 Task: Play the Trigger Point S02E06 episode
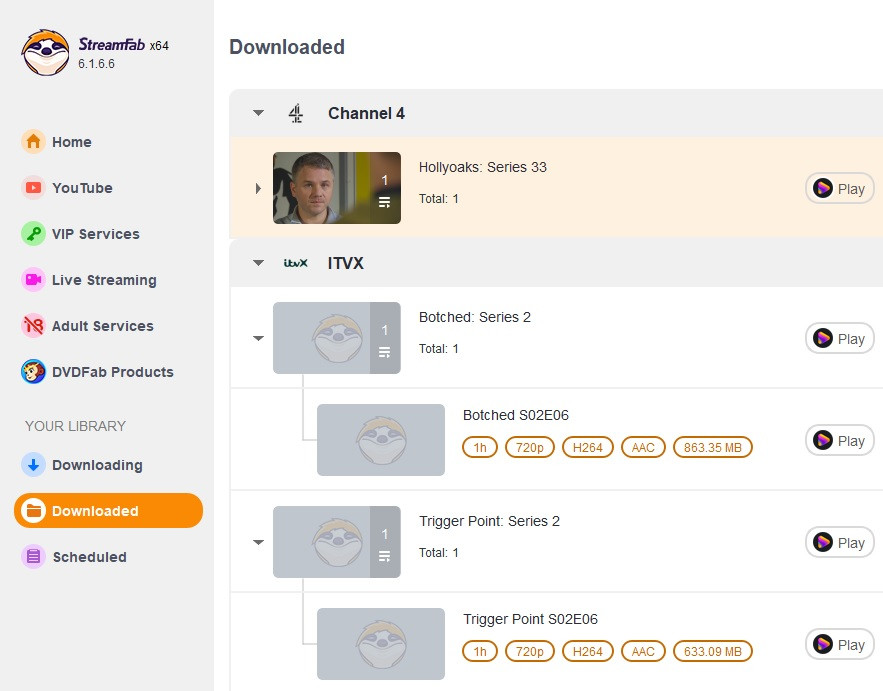coord(840,644)
